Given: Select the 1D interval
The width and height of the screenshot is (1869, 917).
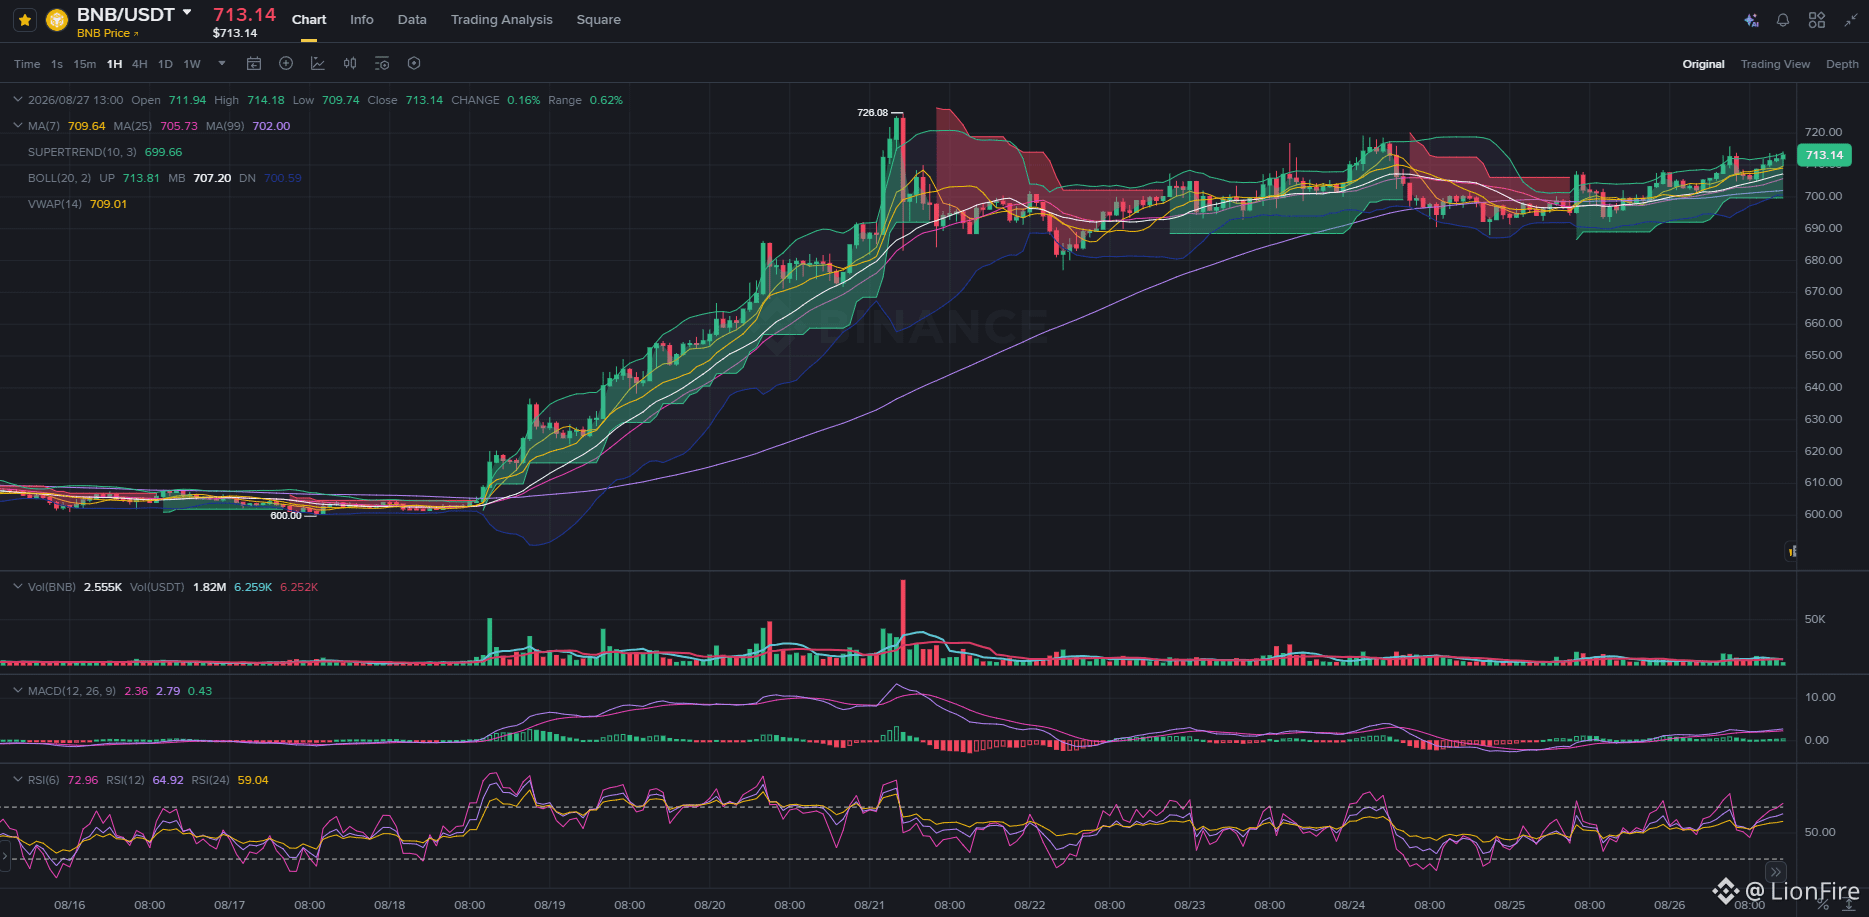Looking at the screenshot, I should 166,64.
